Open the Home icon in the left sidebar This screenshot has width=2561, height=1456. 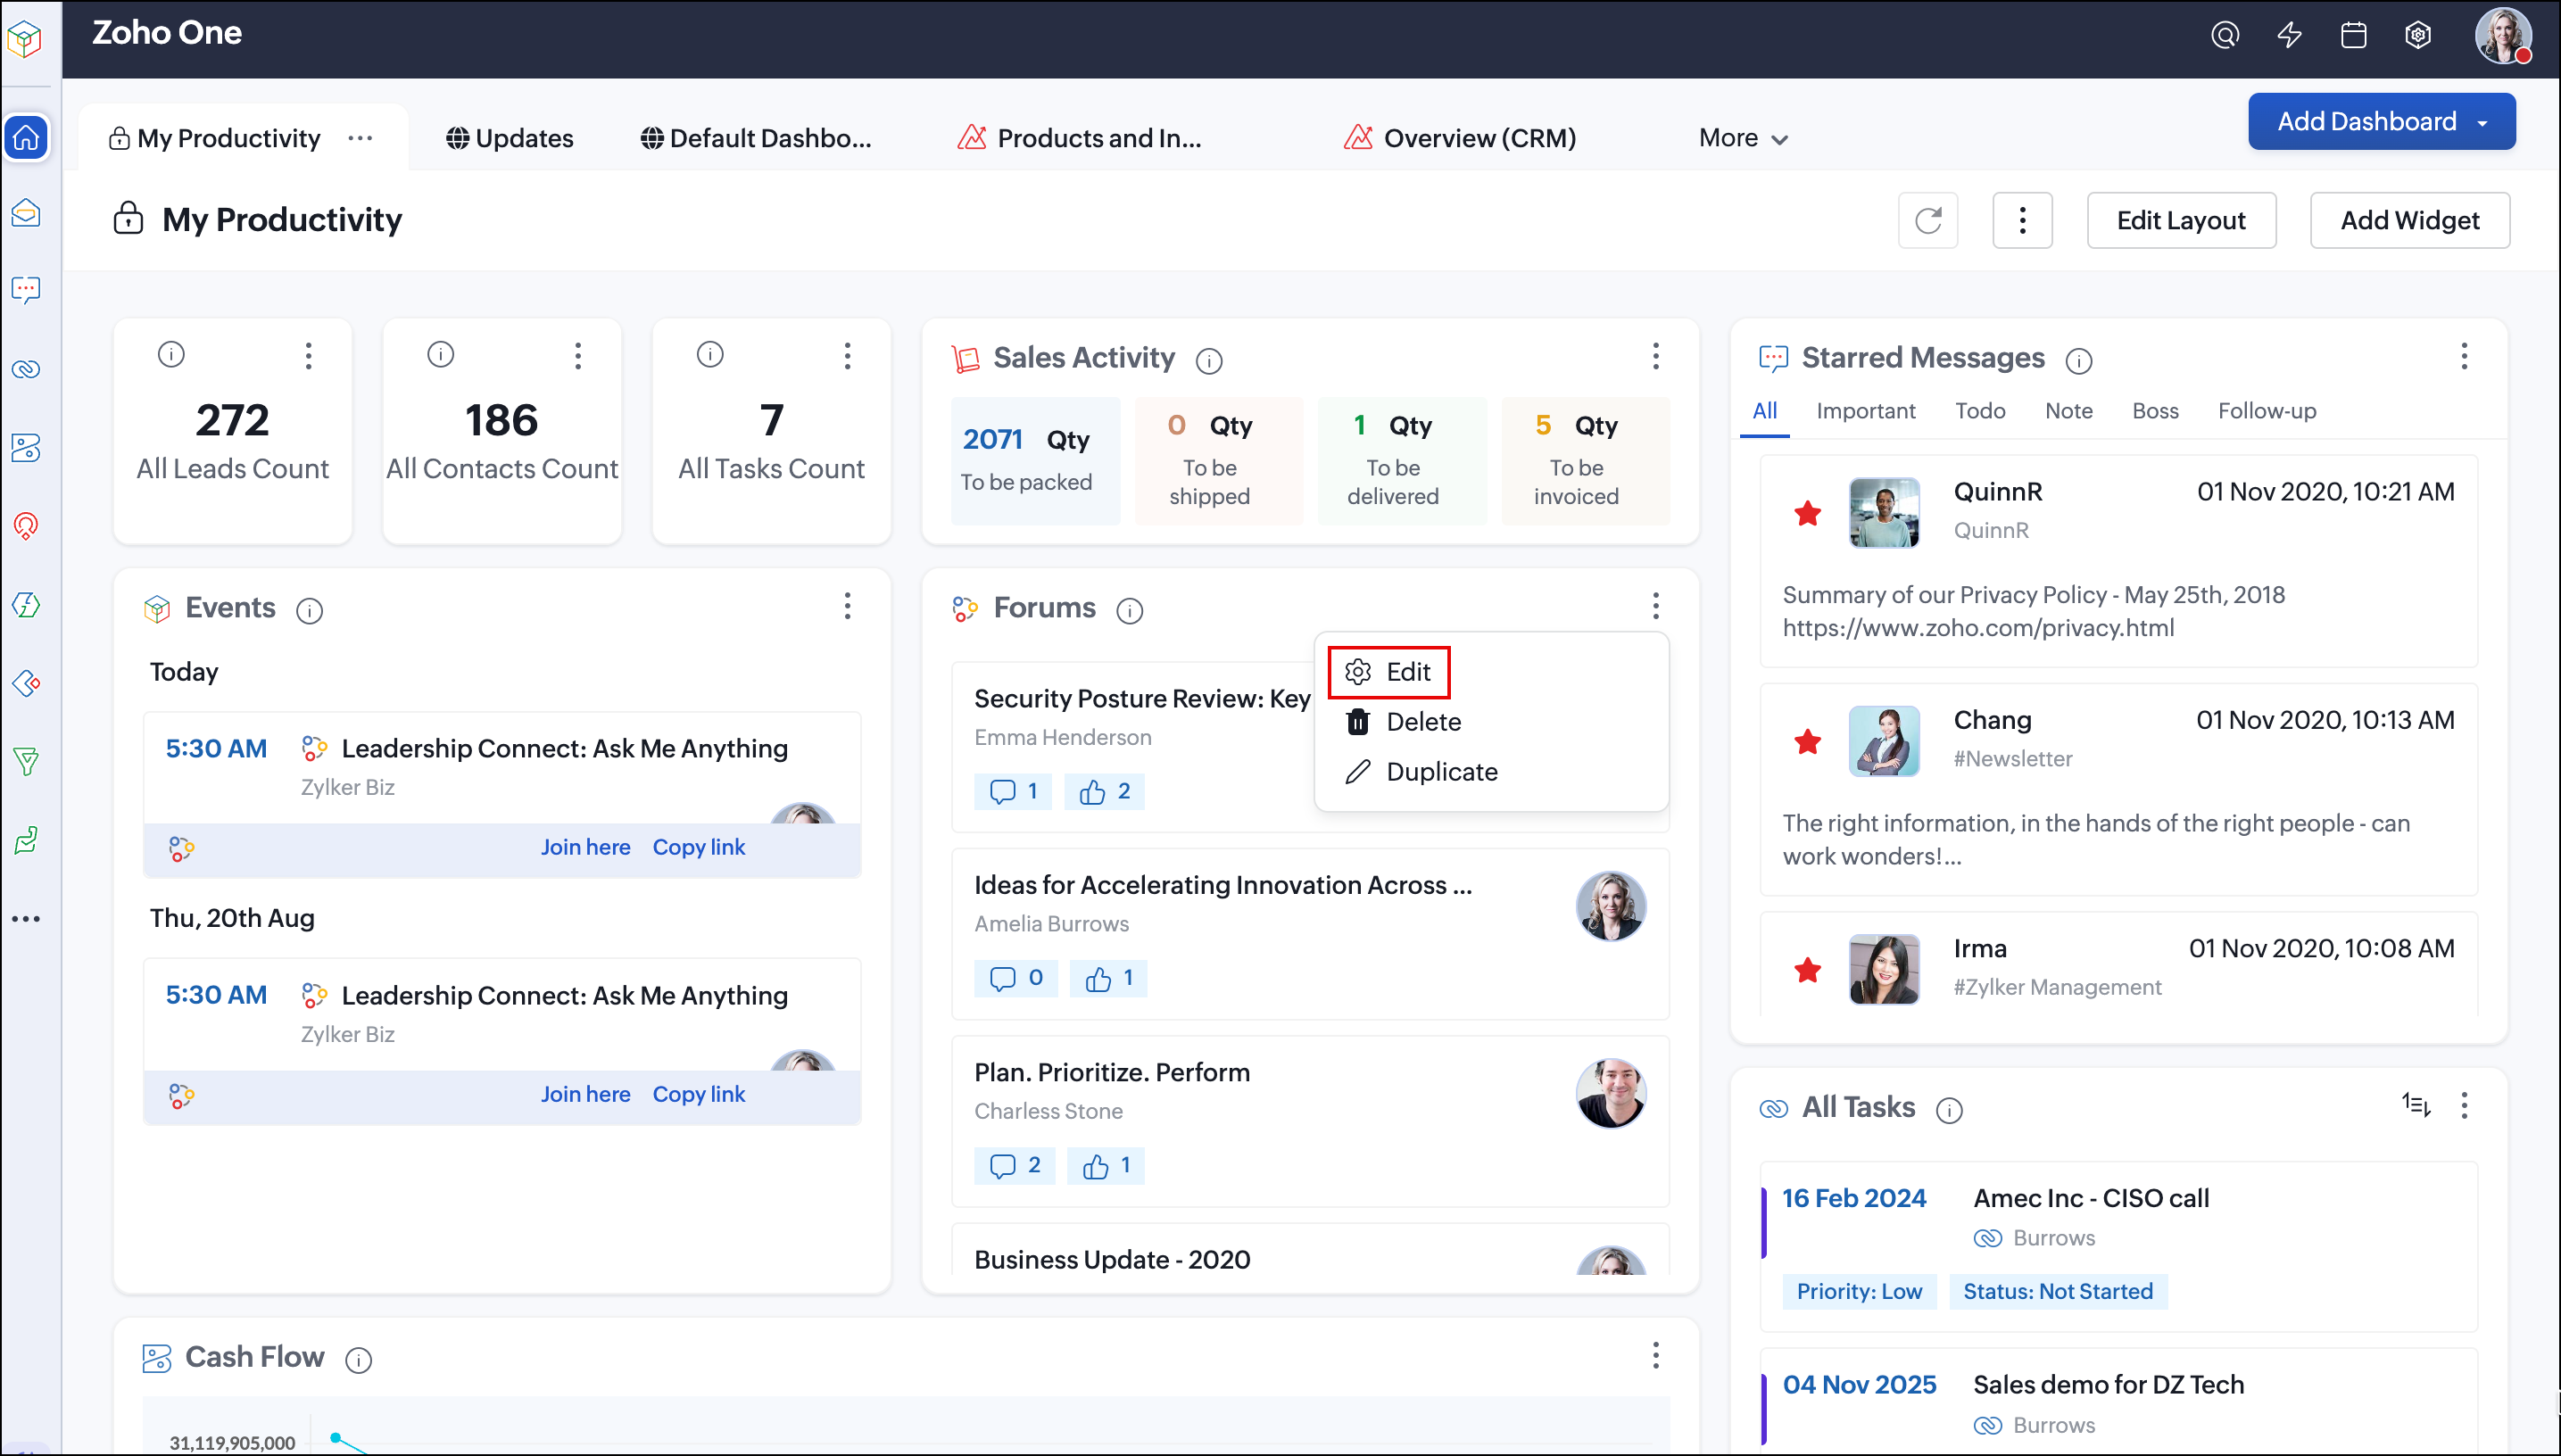[x=27, y=137]
